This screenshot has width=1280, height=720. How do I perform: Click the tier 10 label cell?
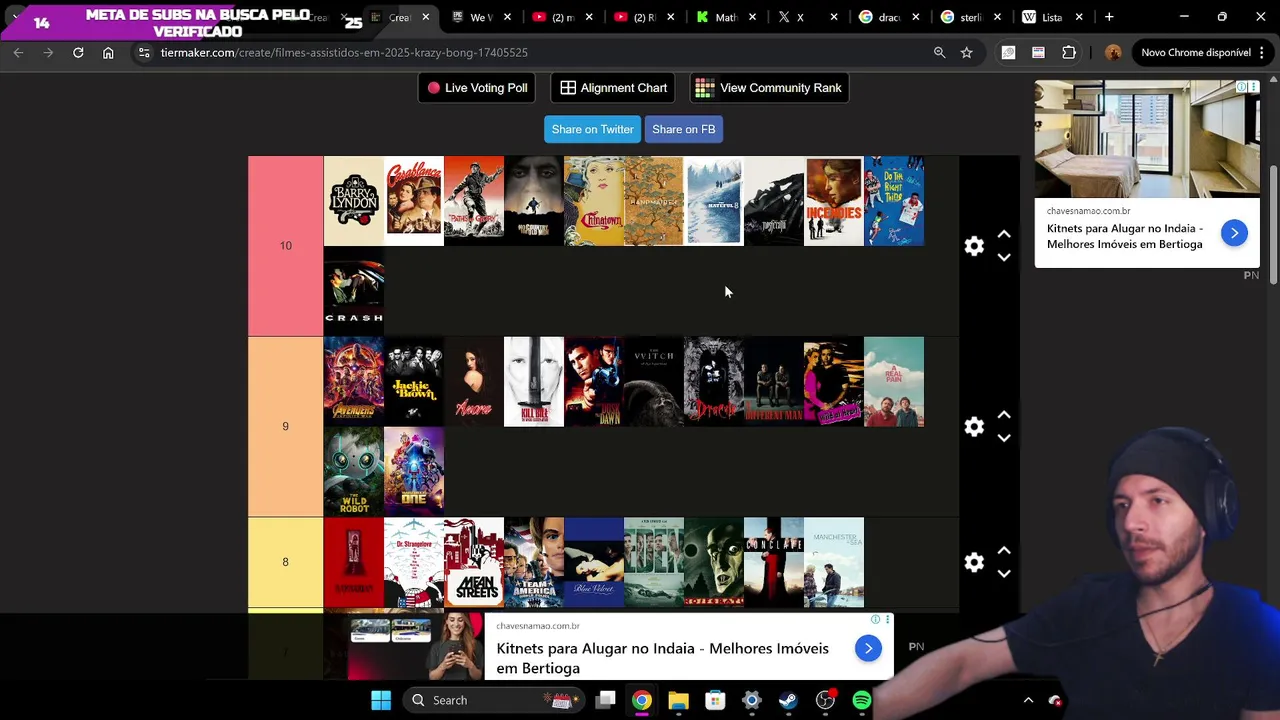pyautogui.click(x=286, y=246)
